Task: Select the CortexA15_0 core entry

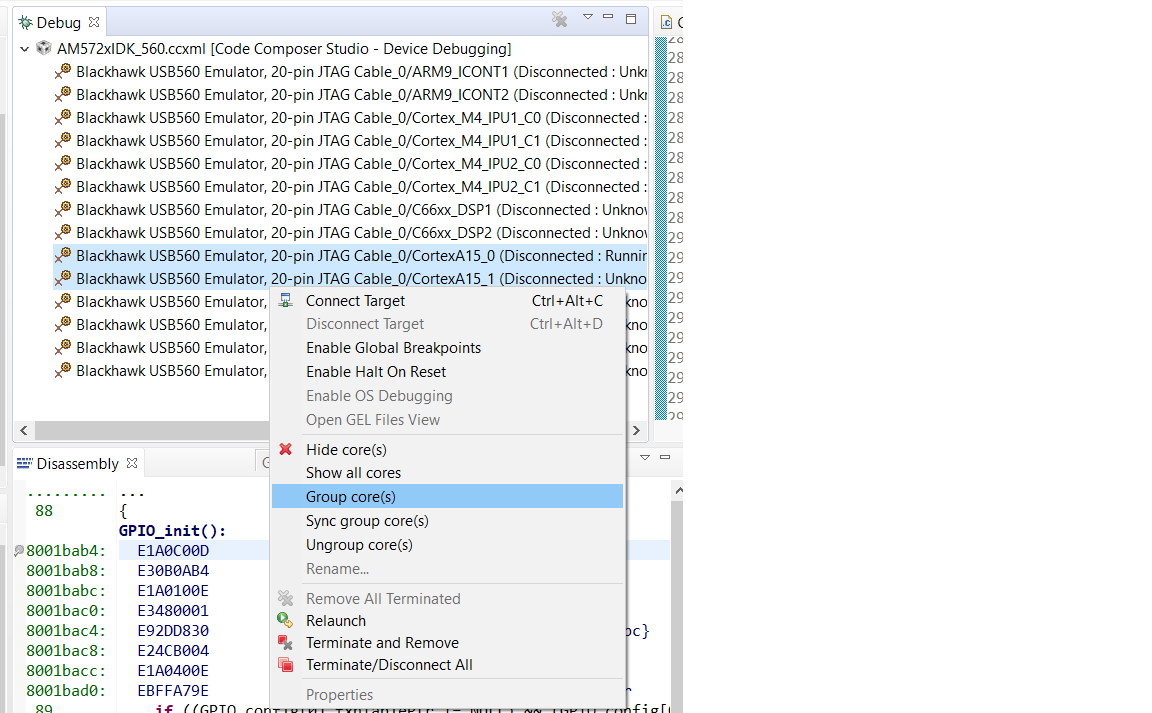Action: (x=350, y=256)
